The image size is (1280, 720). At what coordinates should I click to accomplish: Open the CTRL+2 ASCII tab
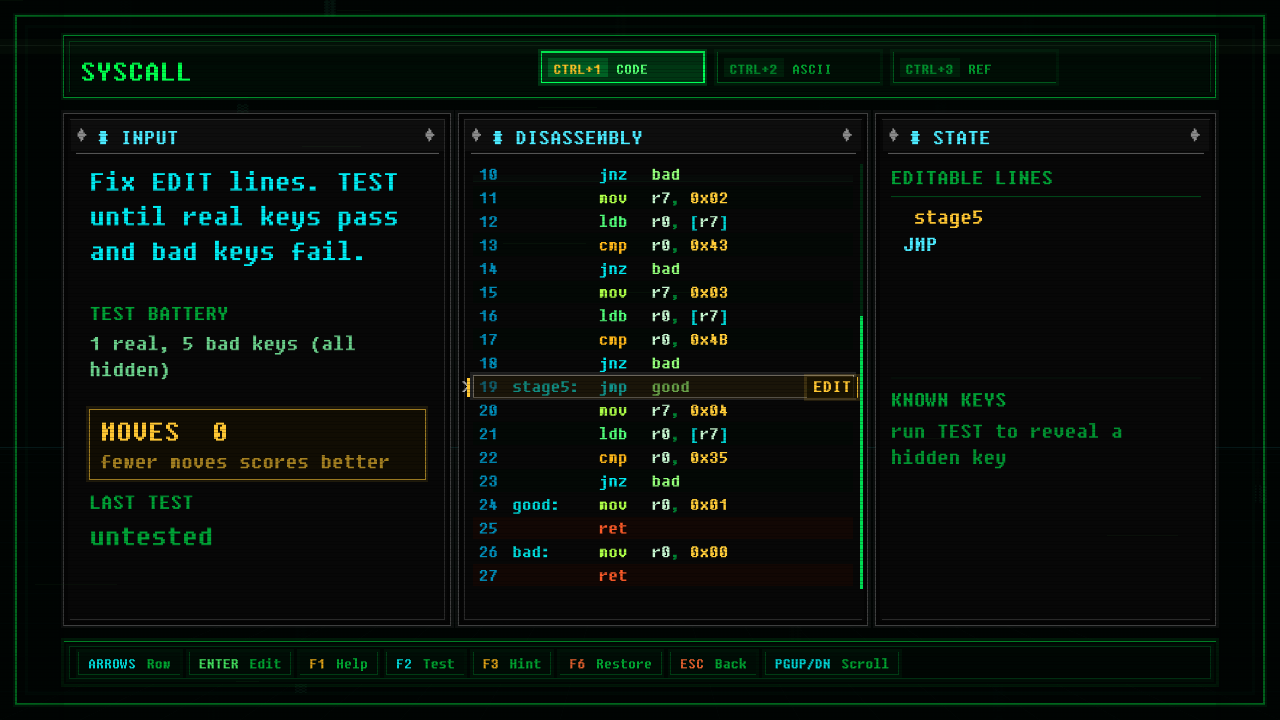pos(799,68)
